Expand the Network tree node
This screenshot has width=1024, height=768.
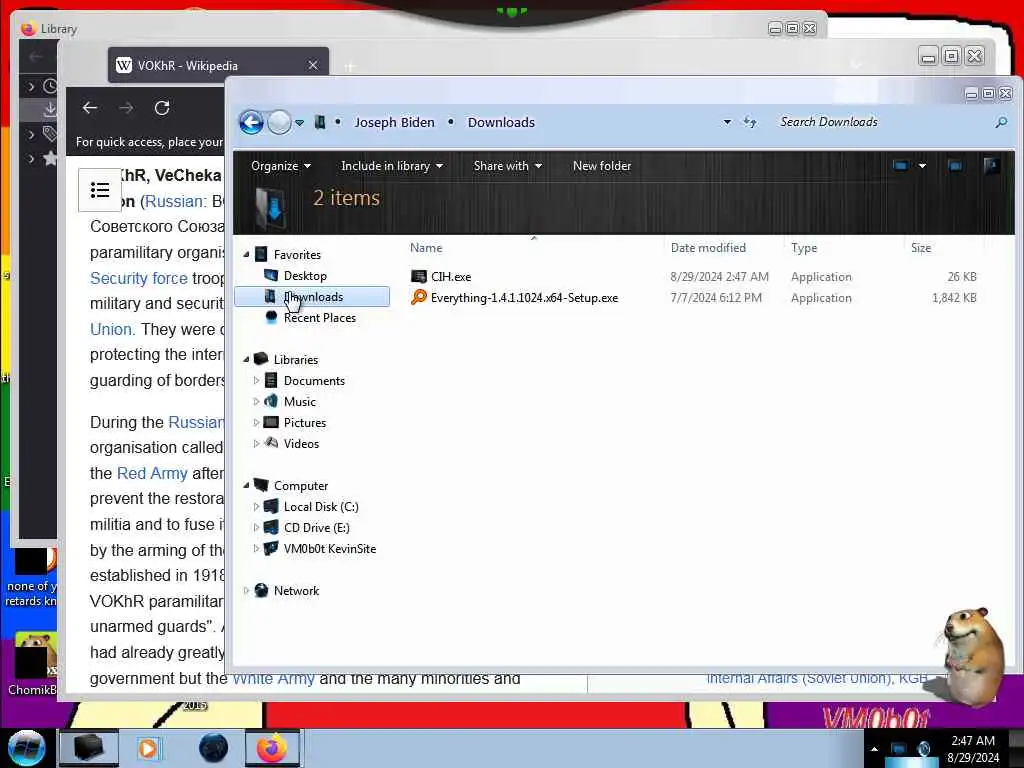[x=246, y=590]
